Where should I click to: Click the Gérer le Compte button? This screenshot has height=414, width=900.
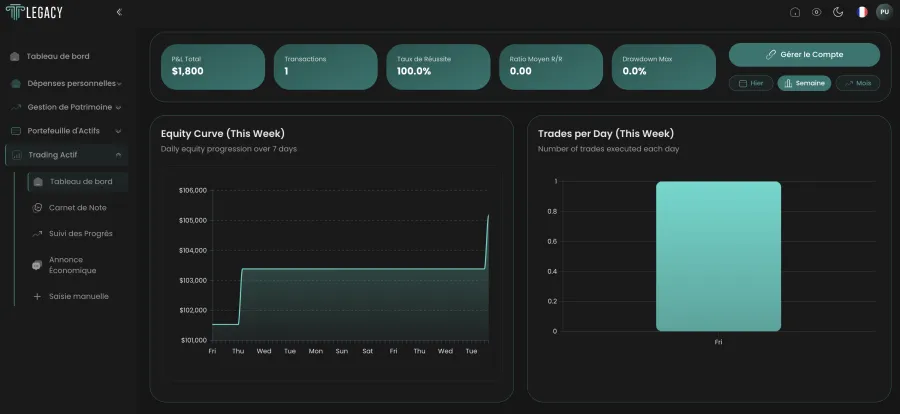click(804, 55)
